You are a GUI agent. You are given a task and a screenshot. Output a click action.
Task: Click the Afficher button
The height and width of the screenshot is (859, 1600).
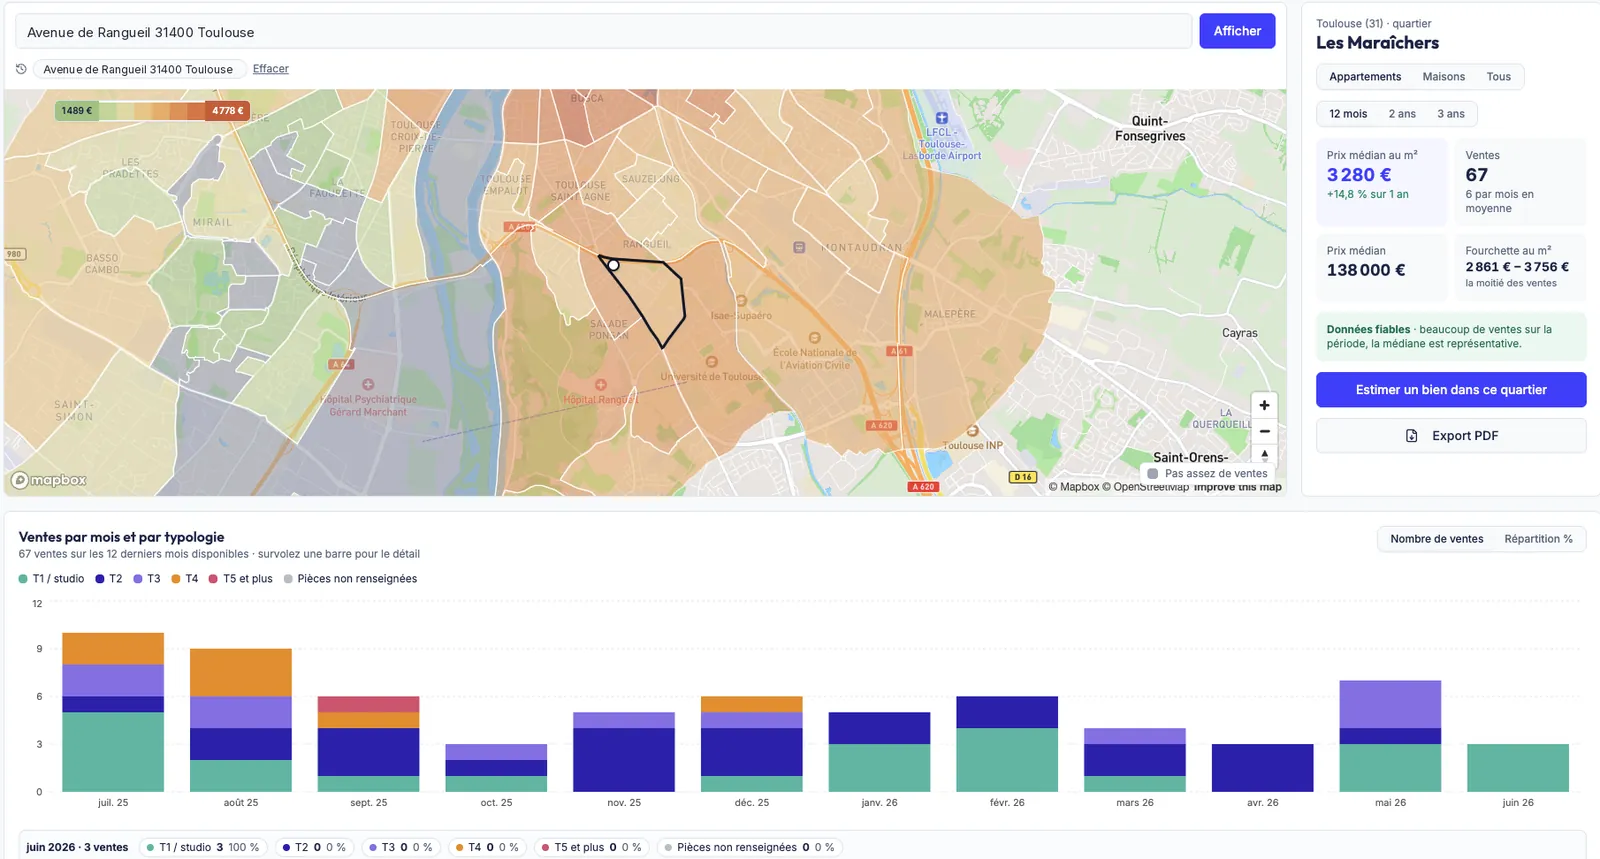tap(1237, 31)
